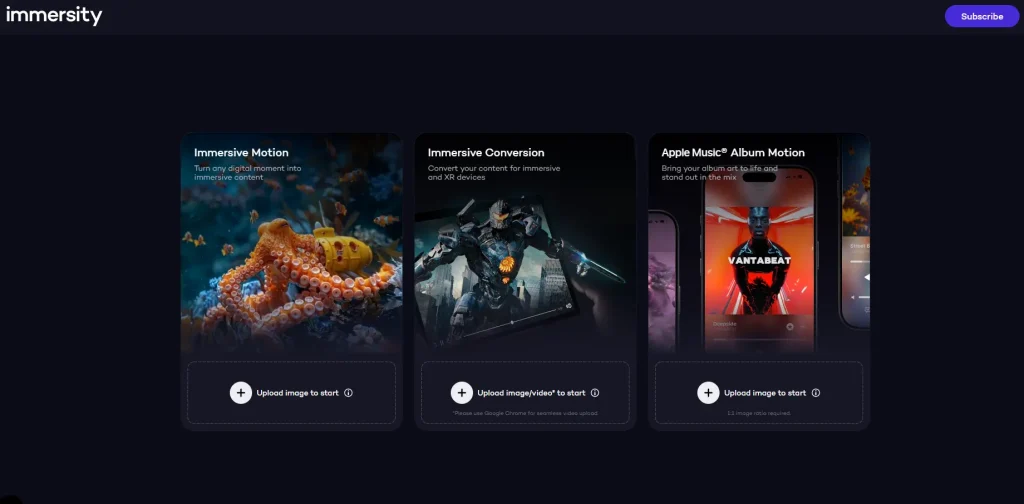
Task: Click the Immersive Conversion card title
Action: coord(486,153)
